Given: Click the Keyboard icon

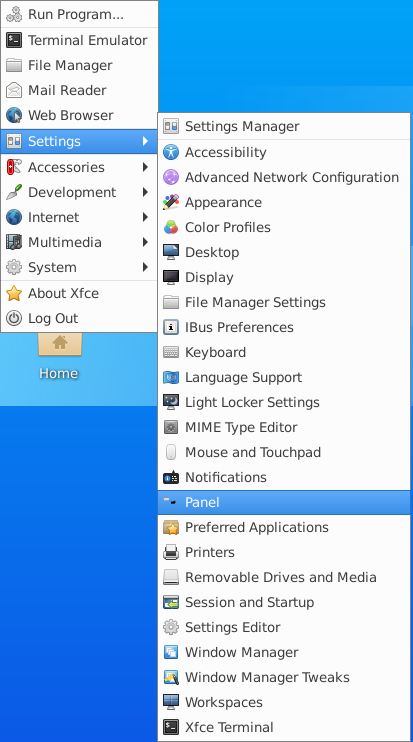Looking at the screenshot, I should 171,353.
